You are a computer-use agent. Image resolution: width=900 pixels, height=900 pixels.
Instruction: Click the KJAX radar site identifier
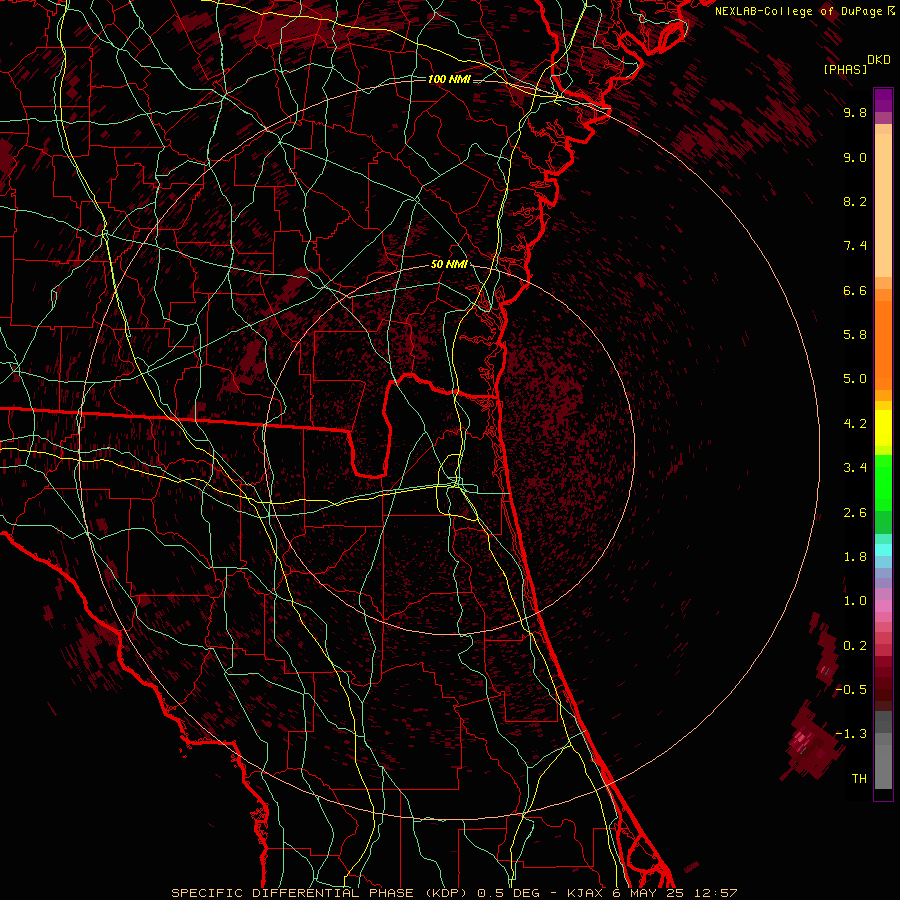point(586,893)
